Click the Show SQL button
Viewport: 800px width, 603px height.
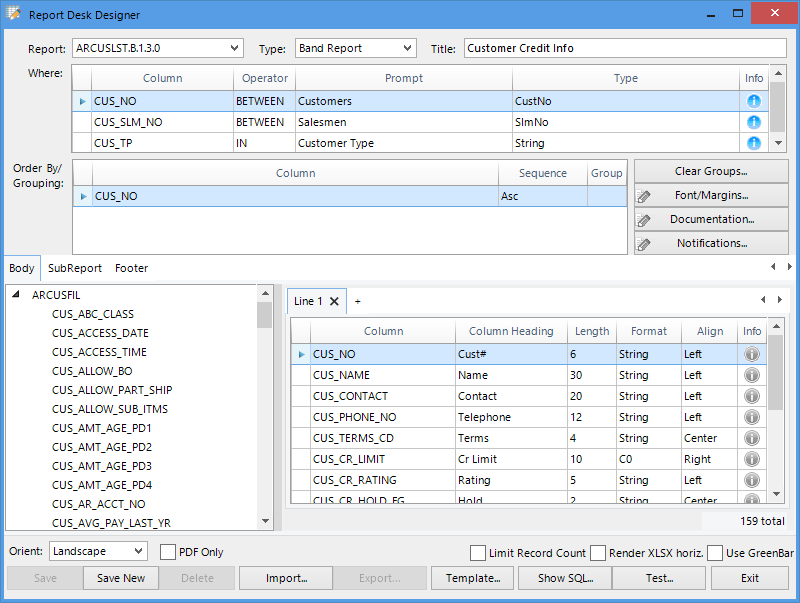coord(565,578)
